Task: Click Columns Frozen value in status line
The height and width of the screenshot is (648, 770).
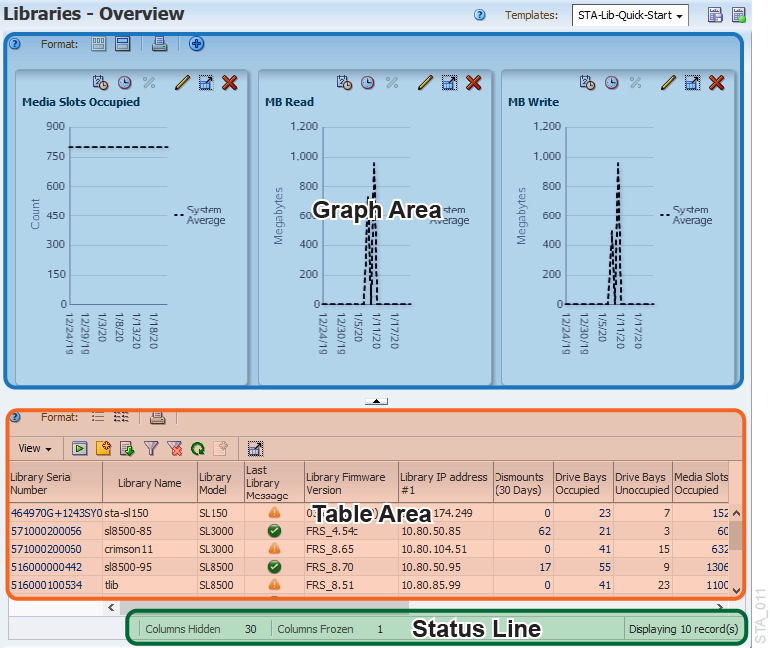Action: tap(380, 629)
